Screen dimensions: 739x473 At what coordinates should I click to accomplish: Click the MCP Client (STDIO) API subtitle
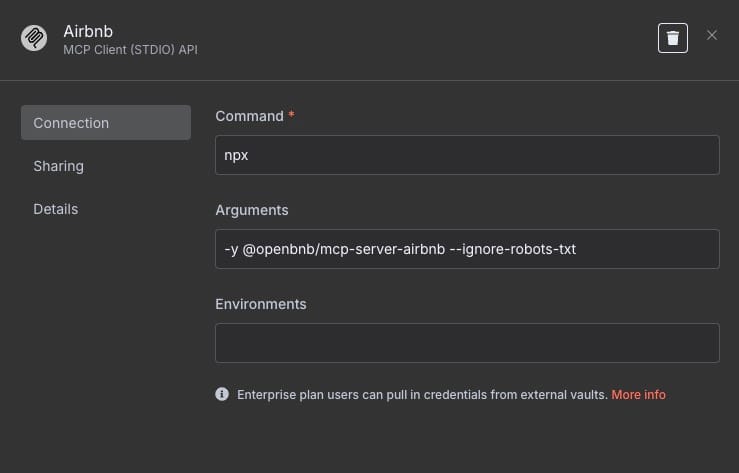pyautogui.click(x=131, y=49)
